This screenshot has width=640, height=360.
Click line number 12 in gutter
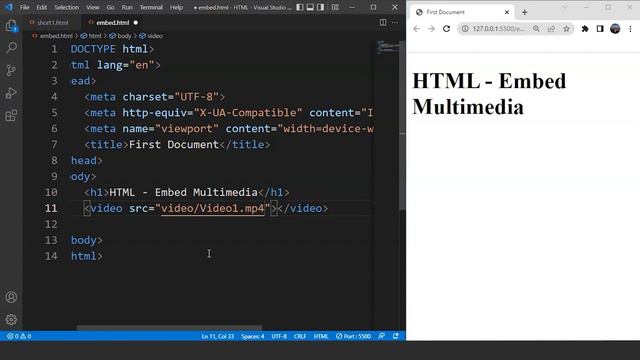tap(51, 224)
